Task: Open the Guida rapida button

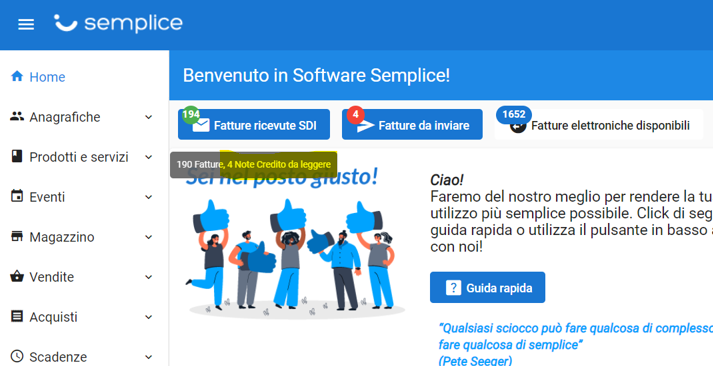Action: click(x=487, y=287)
